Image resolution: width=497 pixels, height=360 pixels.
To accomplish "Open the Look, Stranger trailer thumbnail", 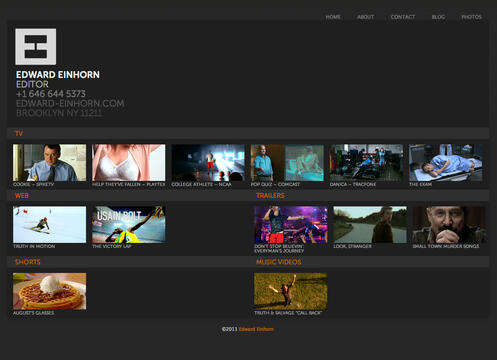I will click(370, 224).
